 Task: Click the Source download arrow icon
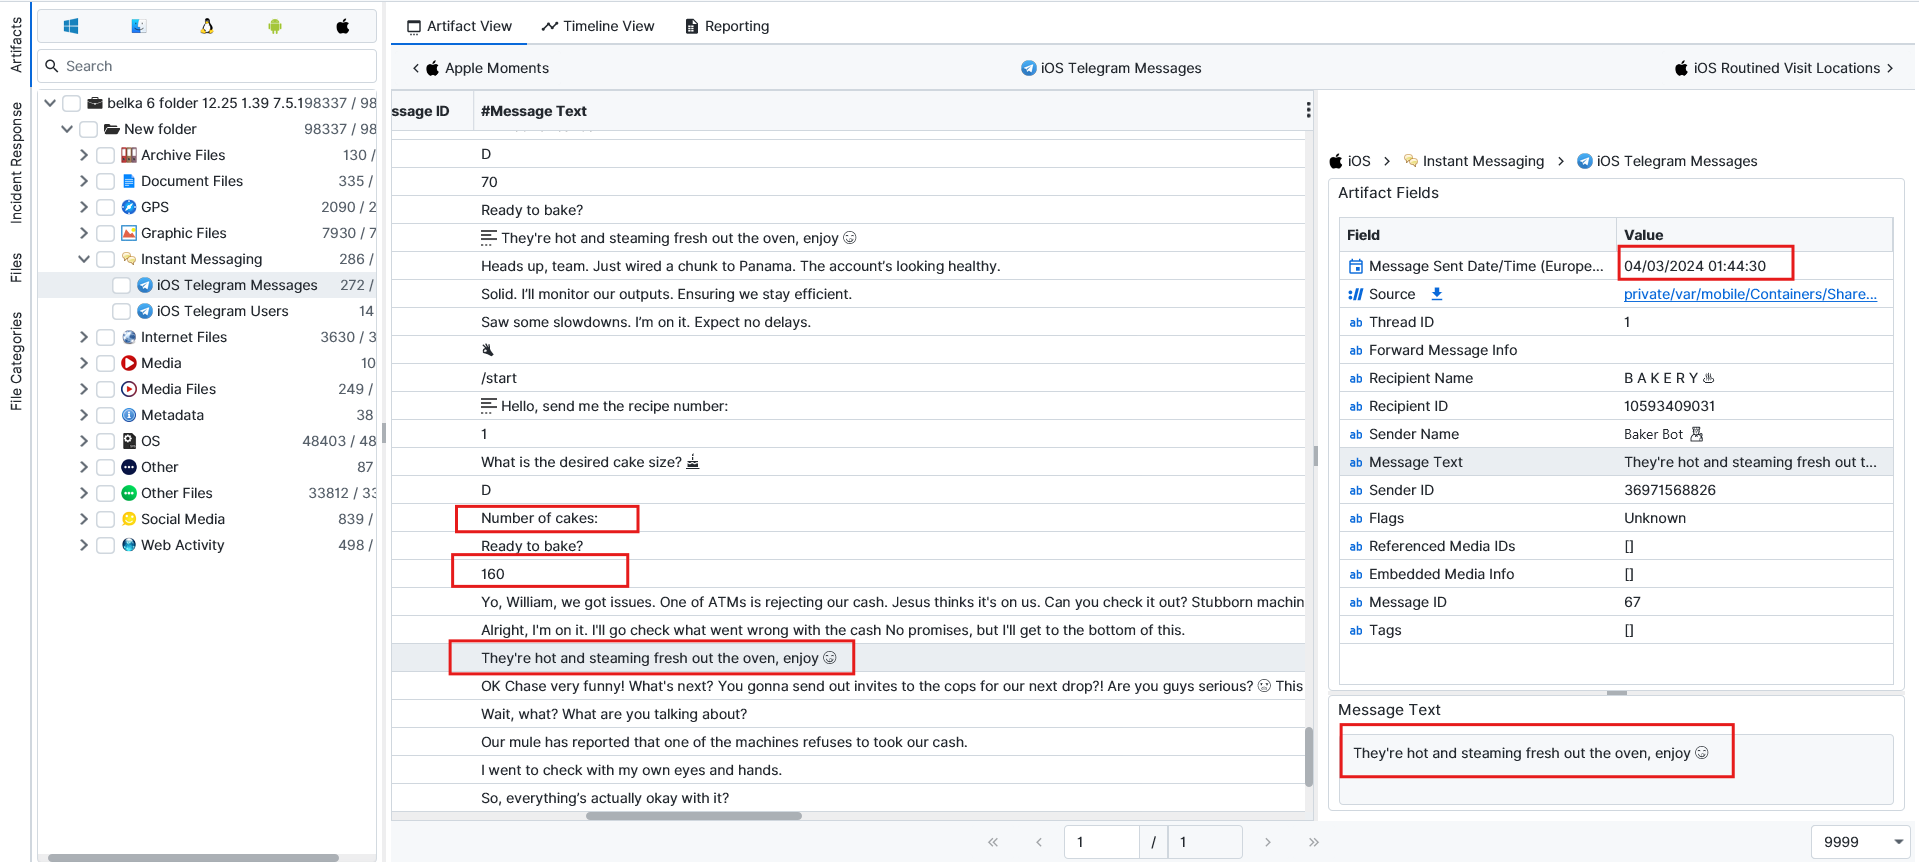click(x=1437, y=294)
